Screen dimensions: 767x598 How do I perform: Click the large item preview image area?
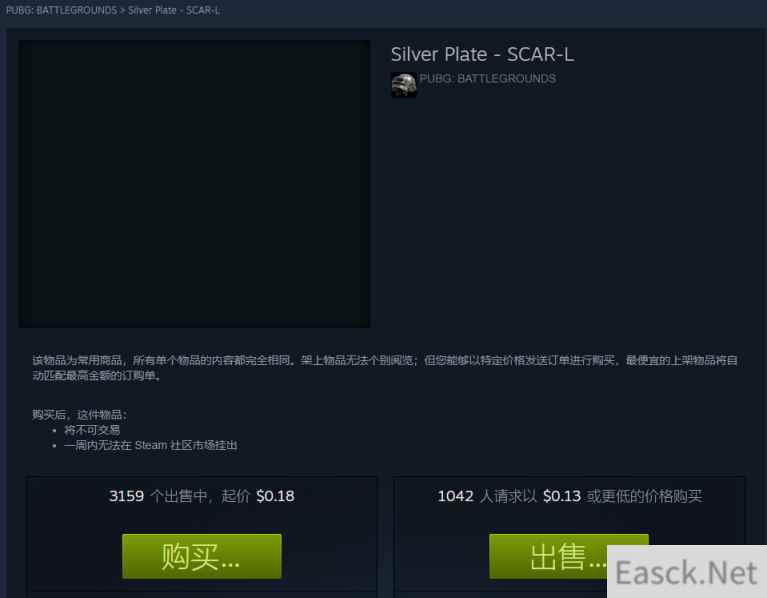[x=194, y=184]
